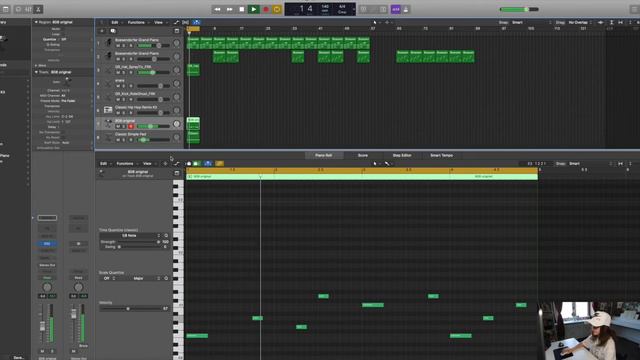Adjust the master volume slider
This screenshot has width=640, height=360.
(x=519, y=9)
